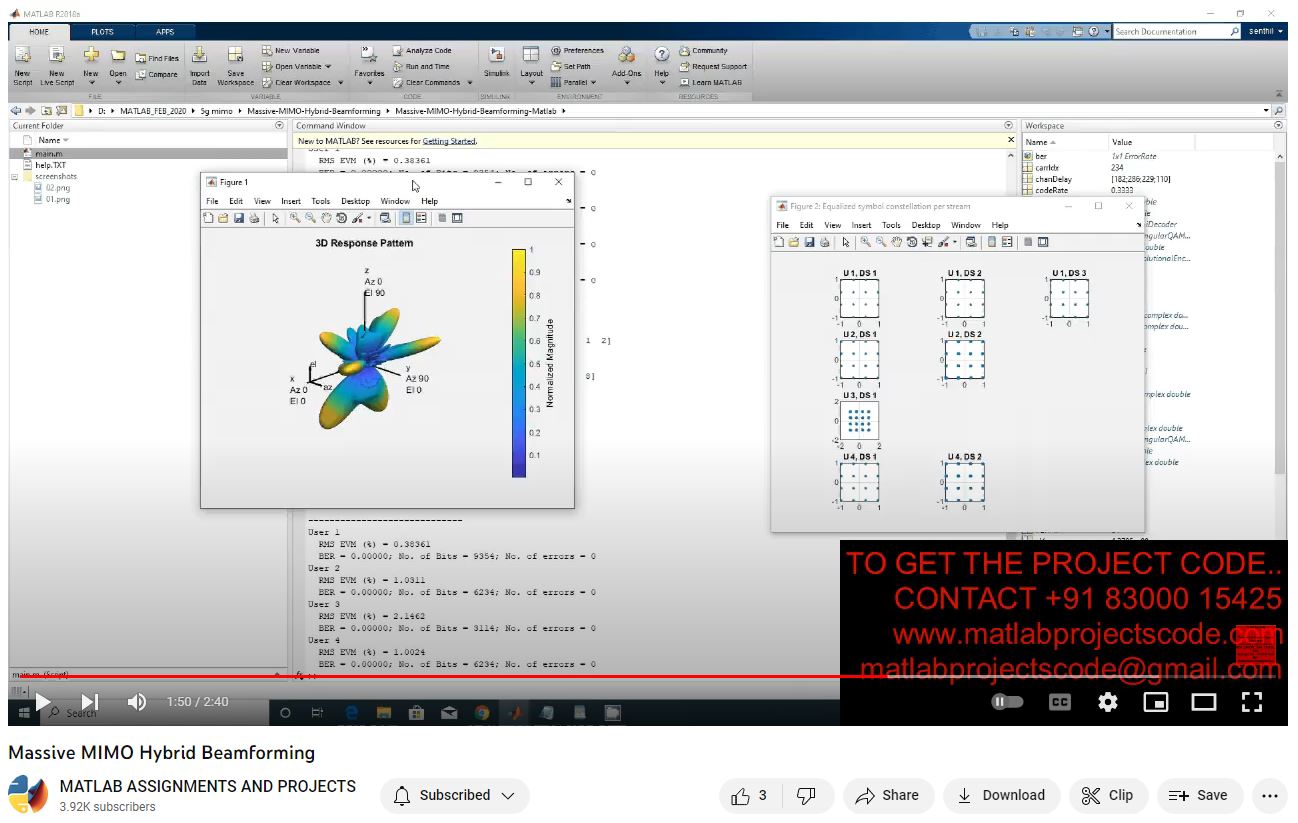
Task: Click Zoom Out tool in Figure 2 toolbar
Action: click(881, 242)
